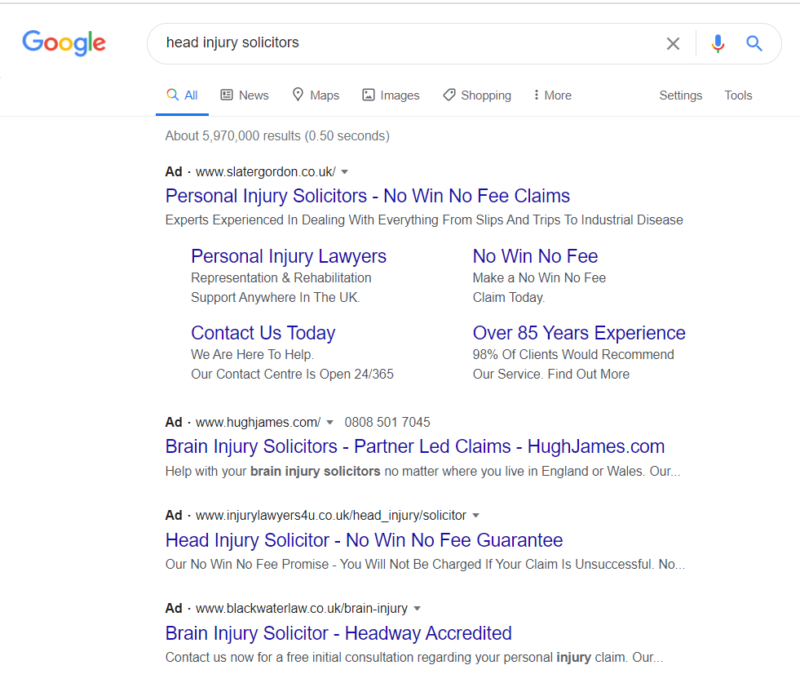This screenshot has height=683, width=800.
Task: Open the No Win No Fee sitelink
Action: (535, 256)
